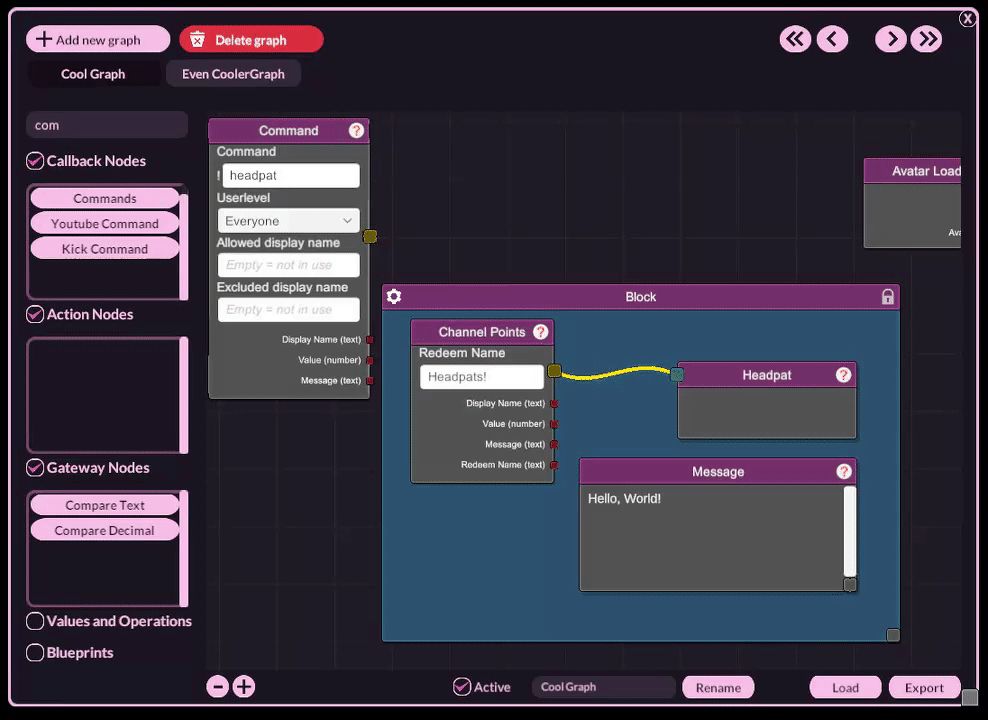Focus Allowed display name field
988x720 pixels.
pyautogui.click(x=289, y=265)
